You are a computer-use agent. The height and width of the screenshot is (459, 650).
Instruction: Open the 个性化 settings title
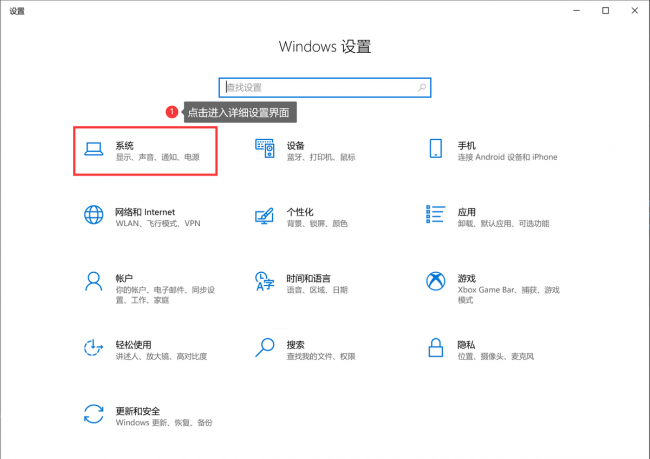[x=300, y=212]
